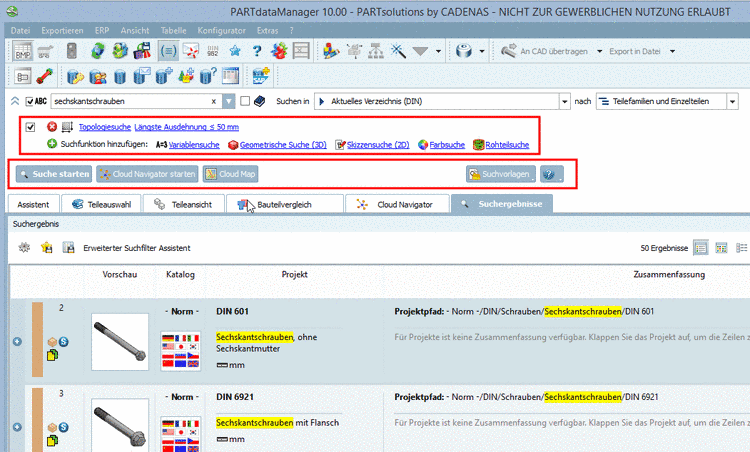The image size is (750, 452).
Task: Click the database with key icon
Action: (x=75, y=76)
